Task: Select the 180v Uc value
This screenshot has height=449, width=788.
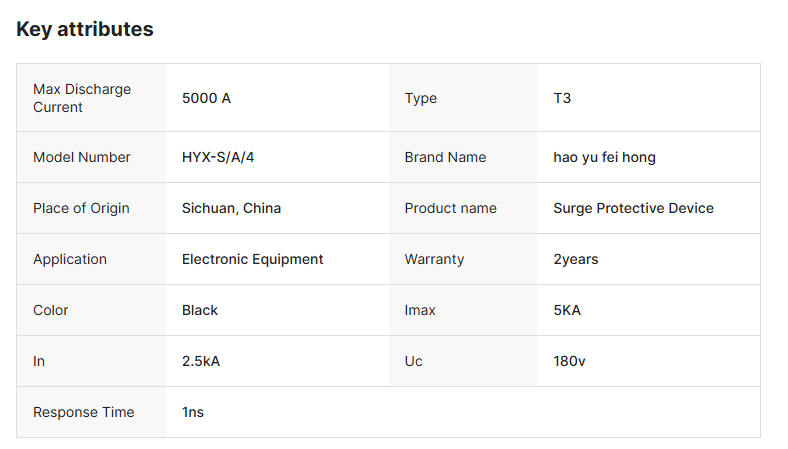Action: coord(569,361)
